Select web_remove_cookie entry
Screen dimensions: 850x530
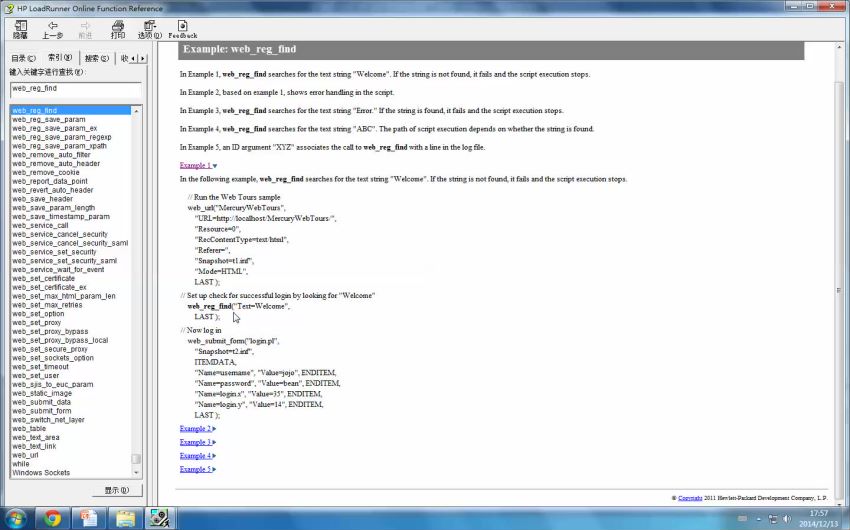[46, 172]
